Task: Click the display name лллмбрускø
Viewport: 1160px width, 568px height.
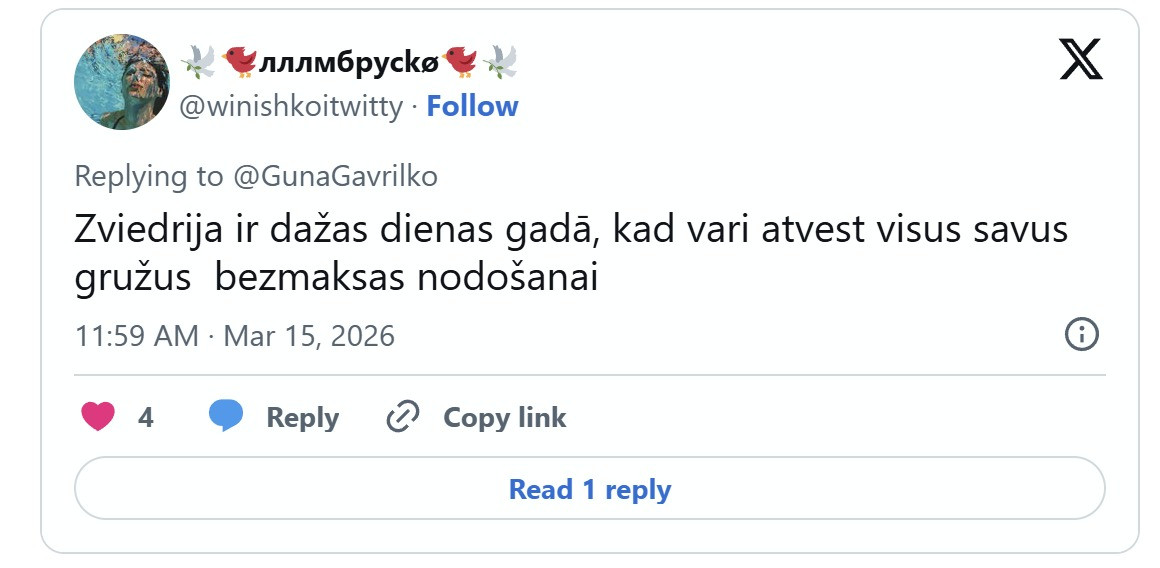Action: click(x=349, y=63)
